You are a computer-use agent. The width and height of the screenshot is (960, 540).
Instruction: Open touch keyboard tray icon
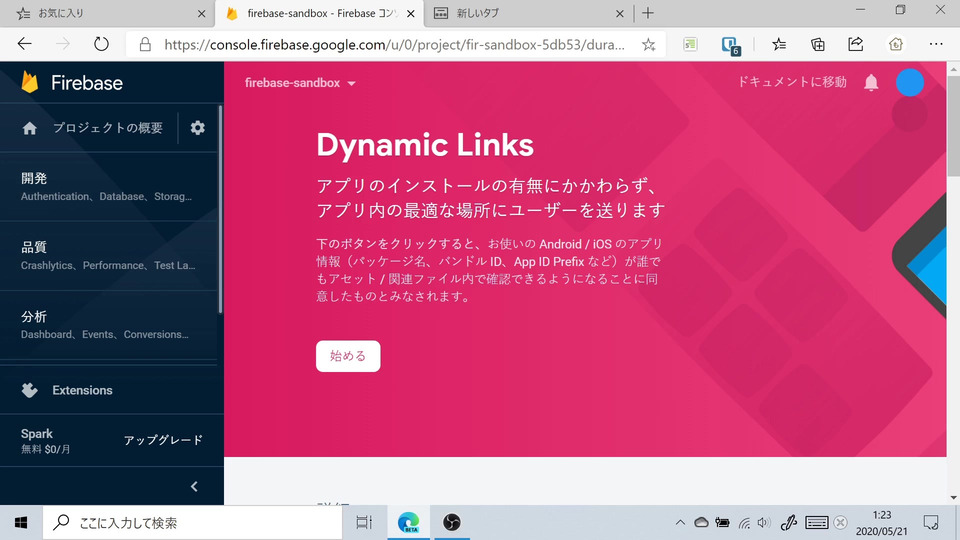pyautogui.click(x=817, y=522)
